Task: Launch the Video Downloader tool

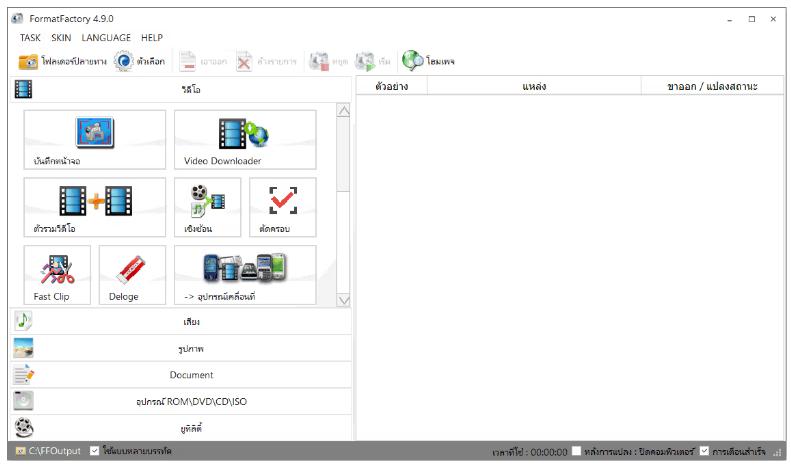Action: [x=245, y=139]
